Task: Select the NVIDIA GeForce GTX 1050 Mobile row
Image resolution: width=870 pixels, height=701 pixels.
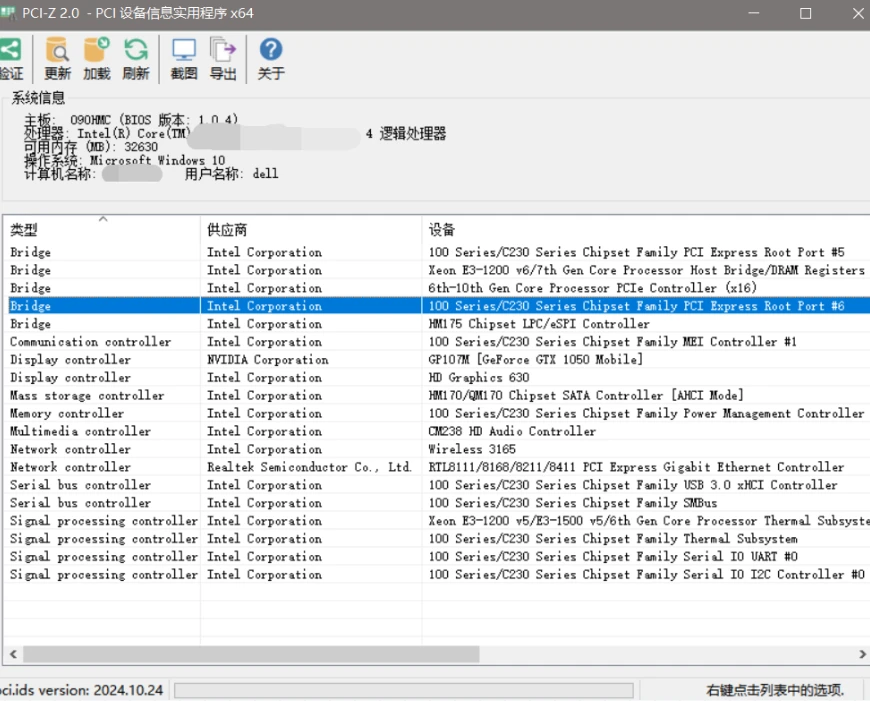Action: [x=535, y=360]
